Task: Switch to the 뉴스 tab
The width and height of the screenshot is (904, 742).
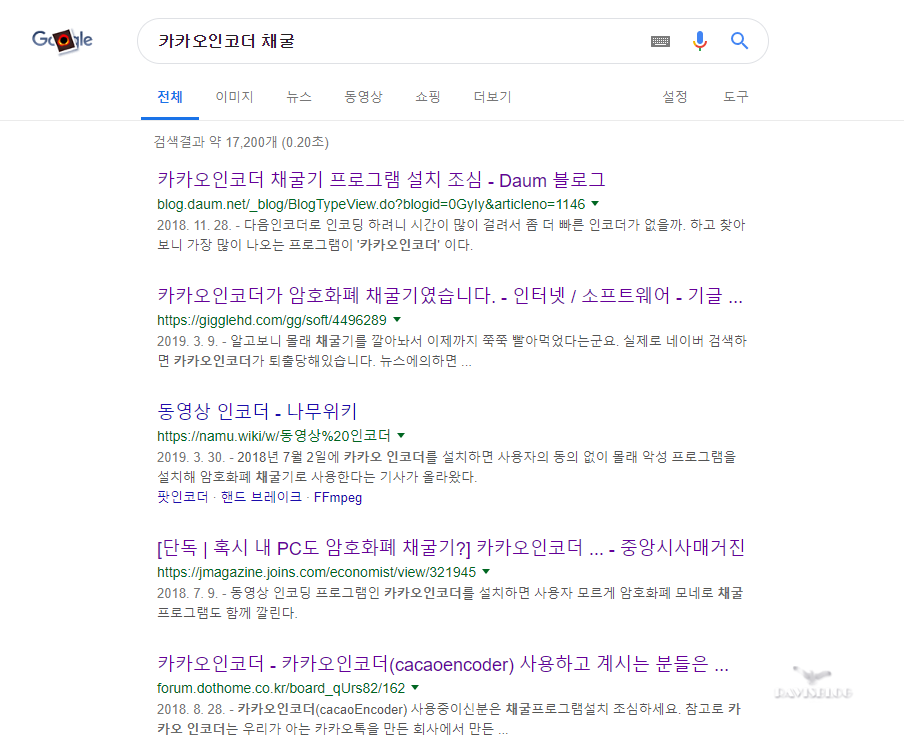Action: coord(299,97)
